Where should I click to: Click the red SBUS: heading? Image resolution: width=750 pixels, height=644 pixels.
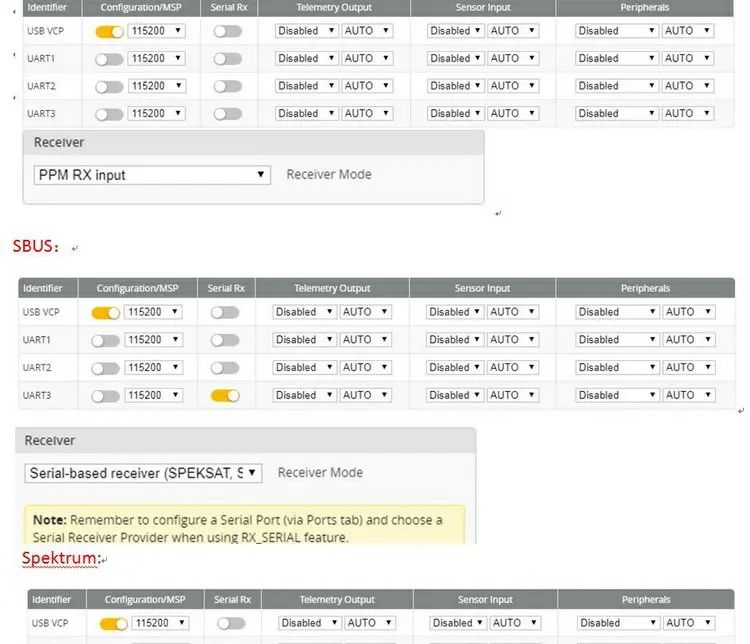click(36, 246)
